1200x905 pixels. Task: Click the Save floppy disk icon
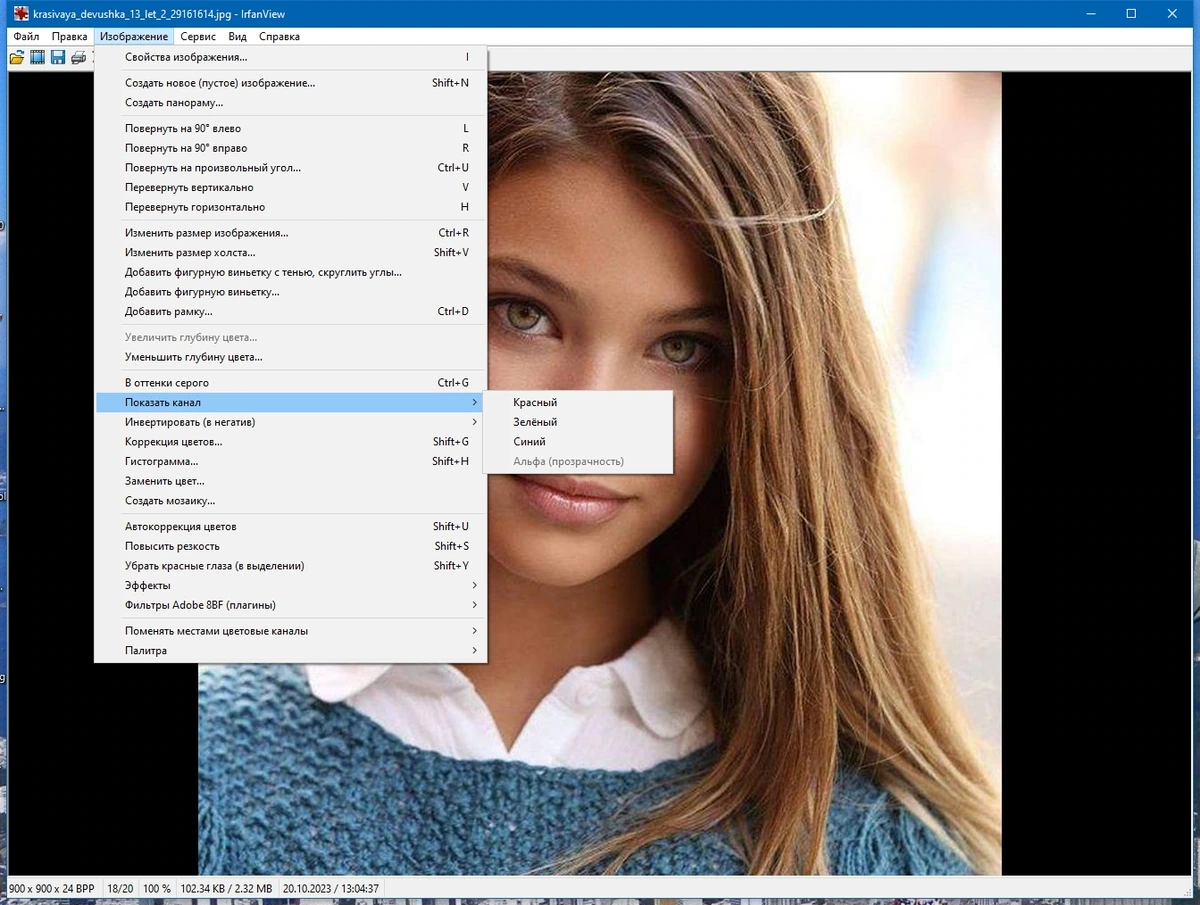pyautogui.click(x=57, y=57)
